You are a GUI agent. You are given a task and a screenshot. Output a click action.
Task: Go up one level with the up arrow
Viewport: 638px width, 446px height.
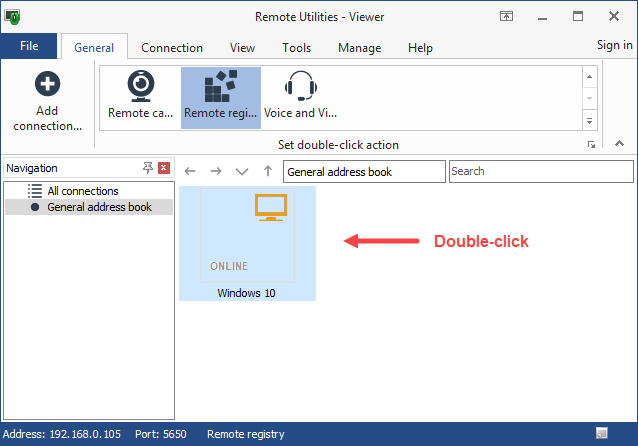pyautogui.click(x=268, y=171)
